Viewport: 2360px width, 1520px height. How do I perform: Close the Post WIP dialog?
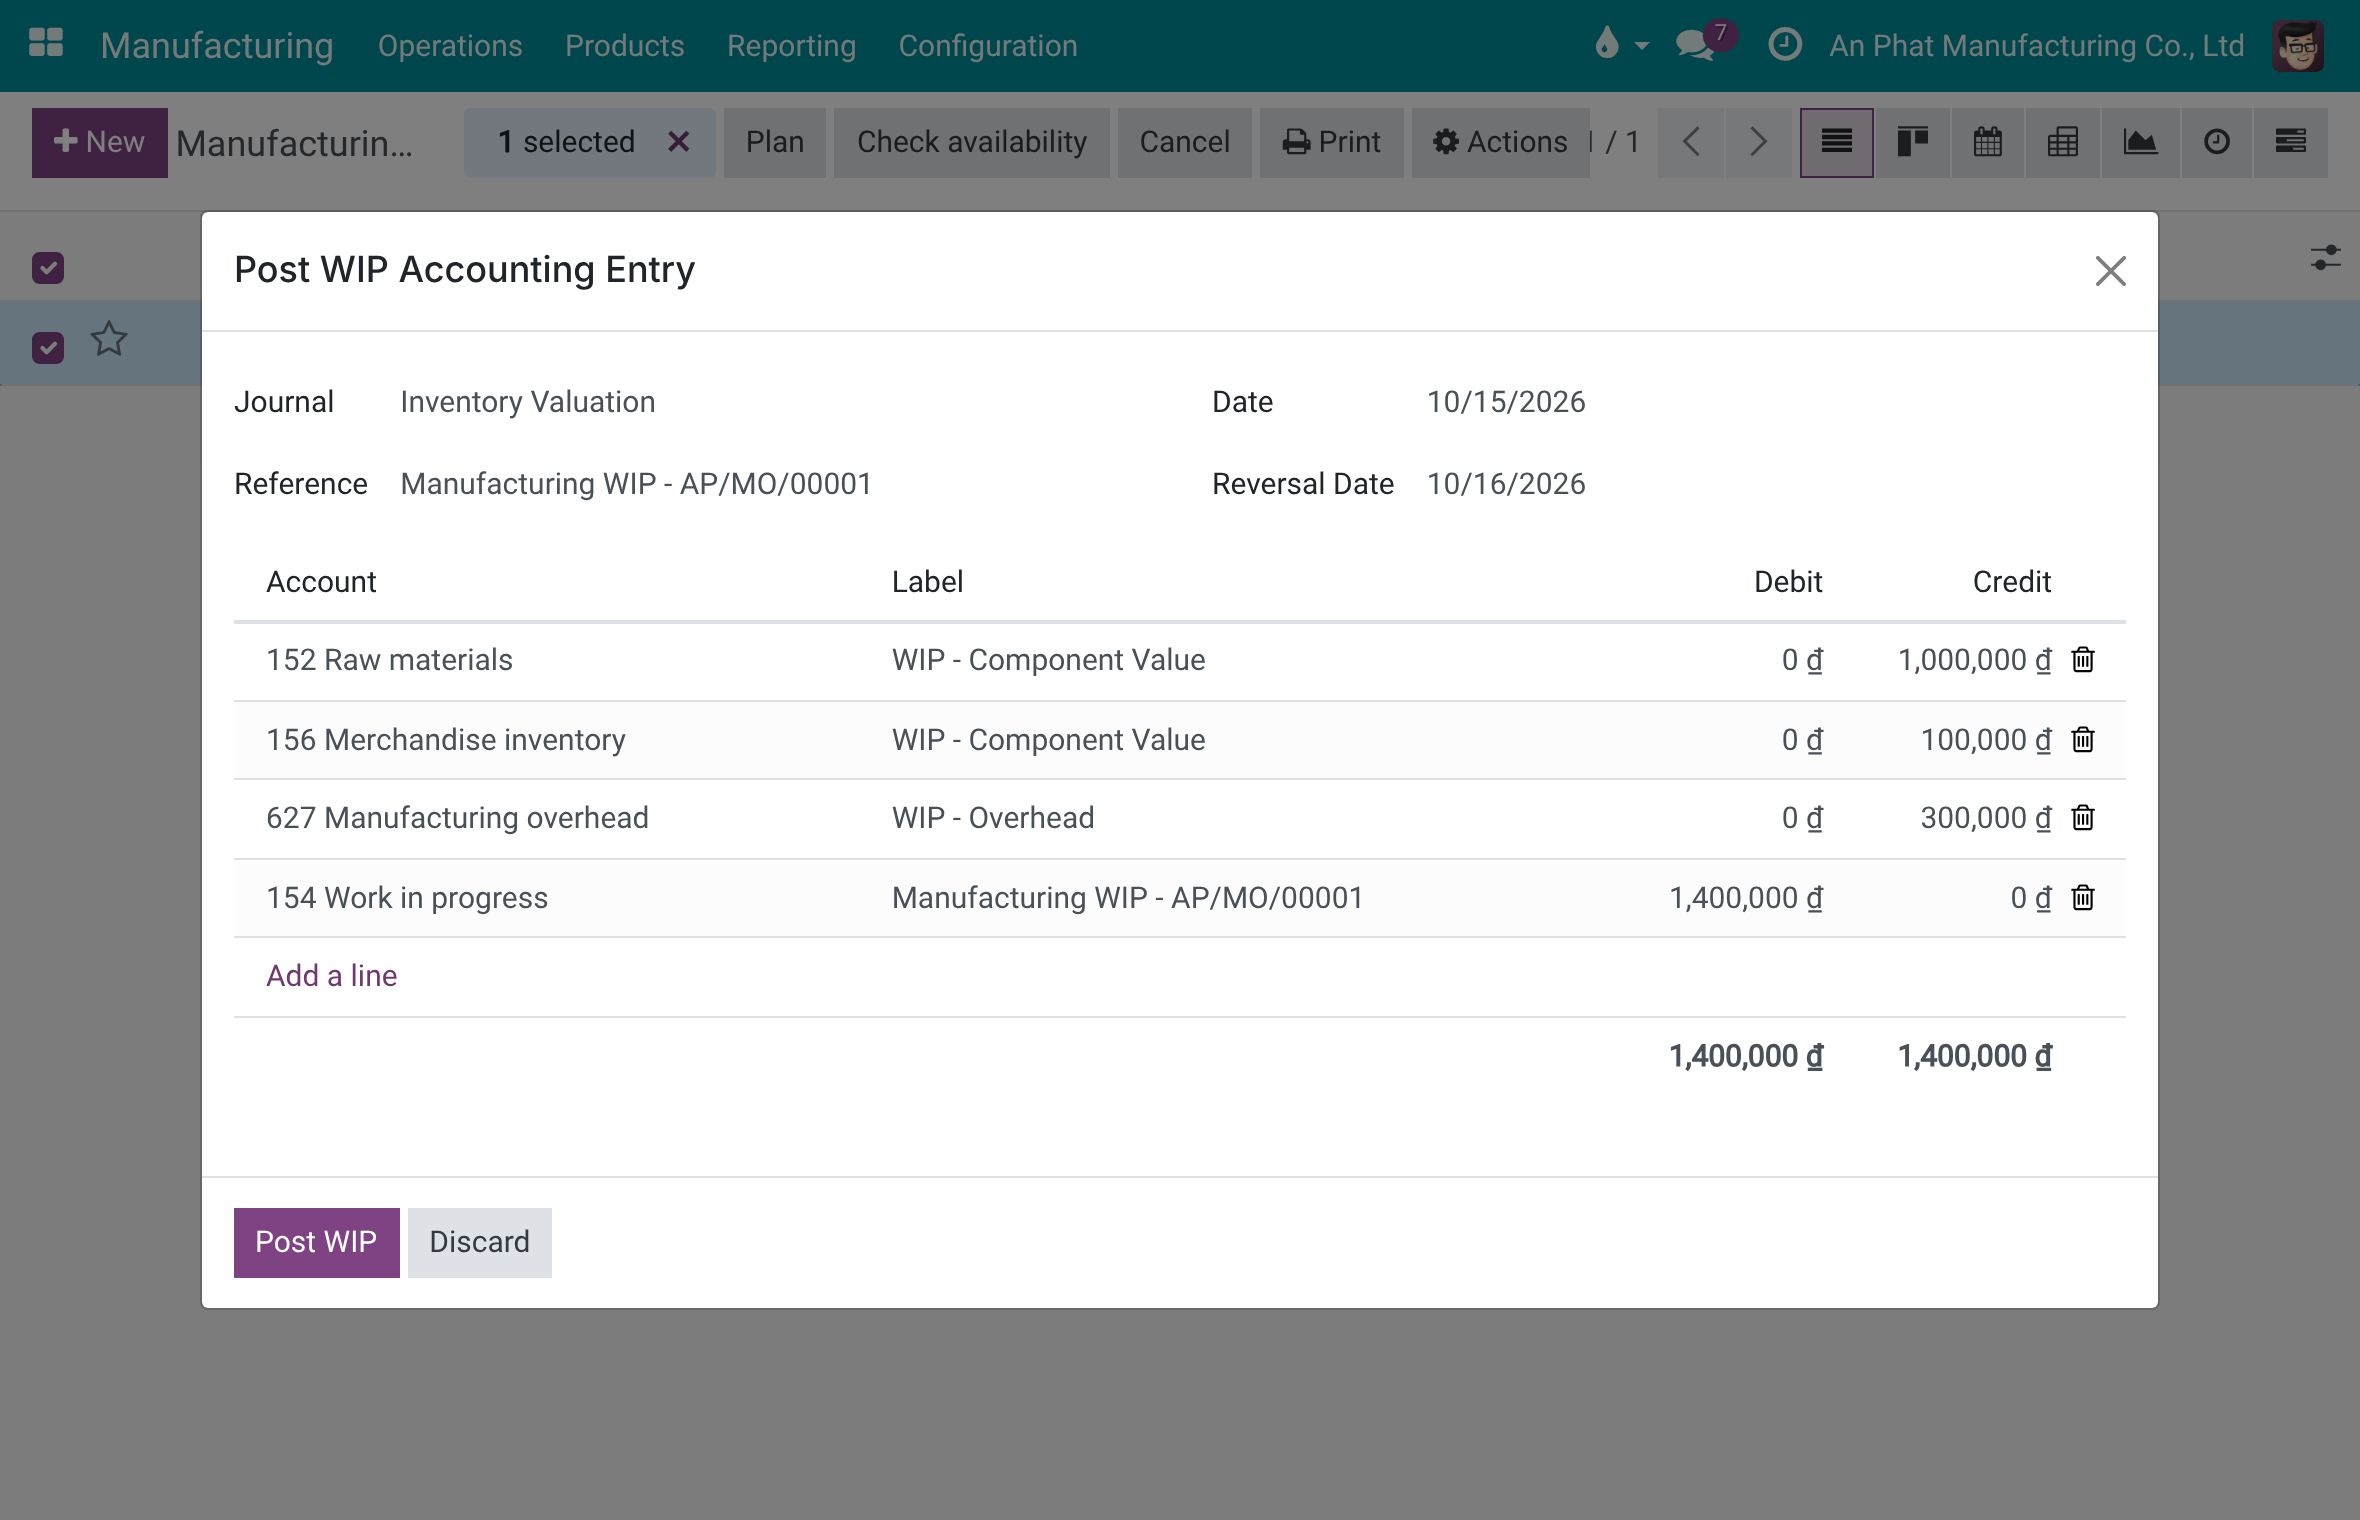coord(2110,271)
